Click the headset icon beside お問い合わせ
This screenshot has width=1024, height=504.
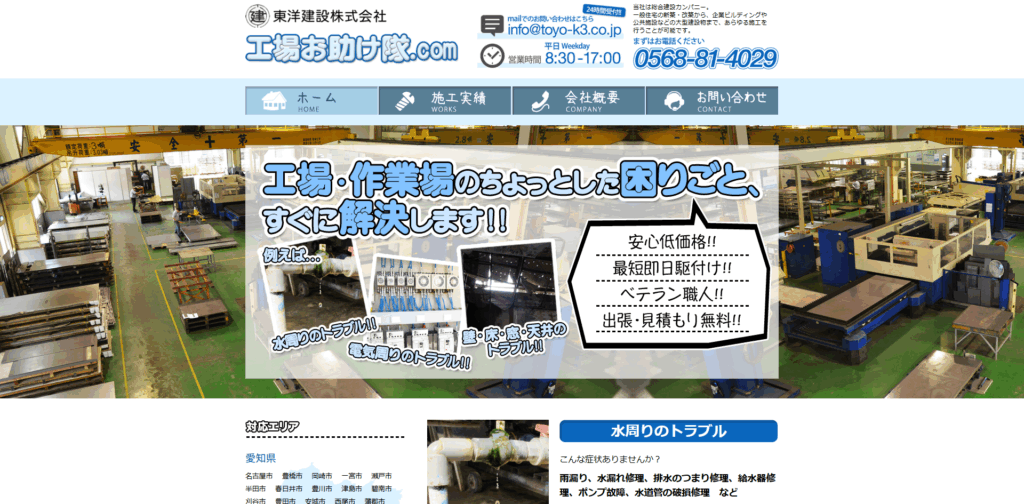pos(675,101)
